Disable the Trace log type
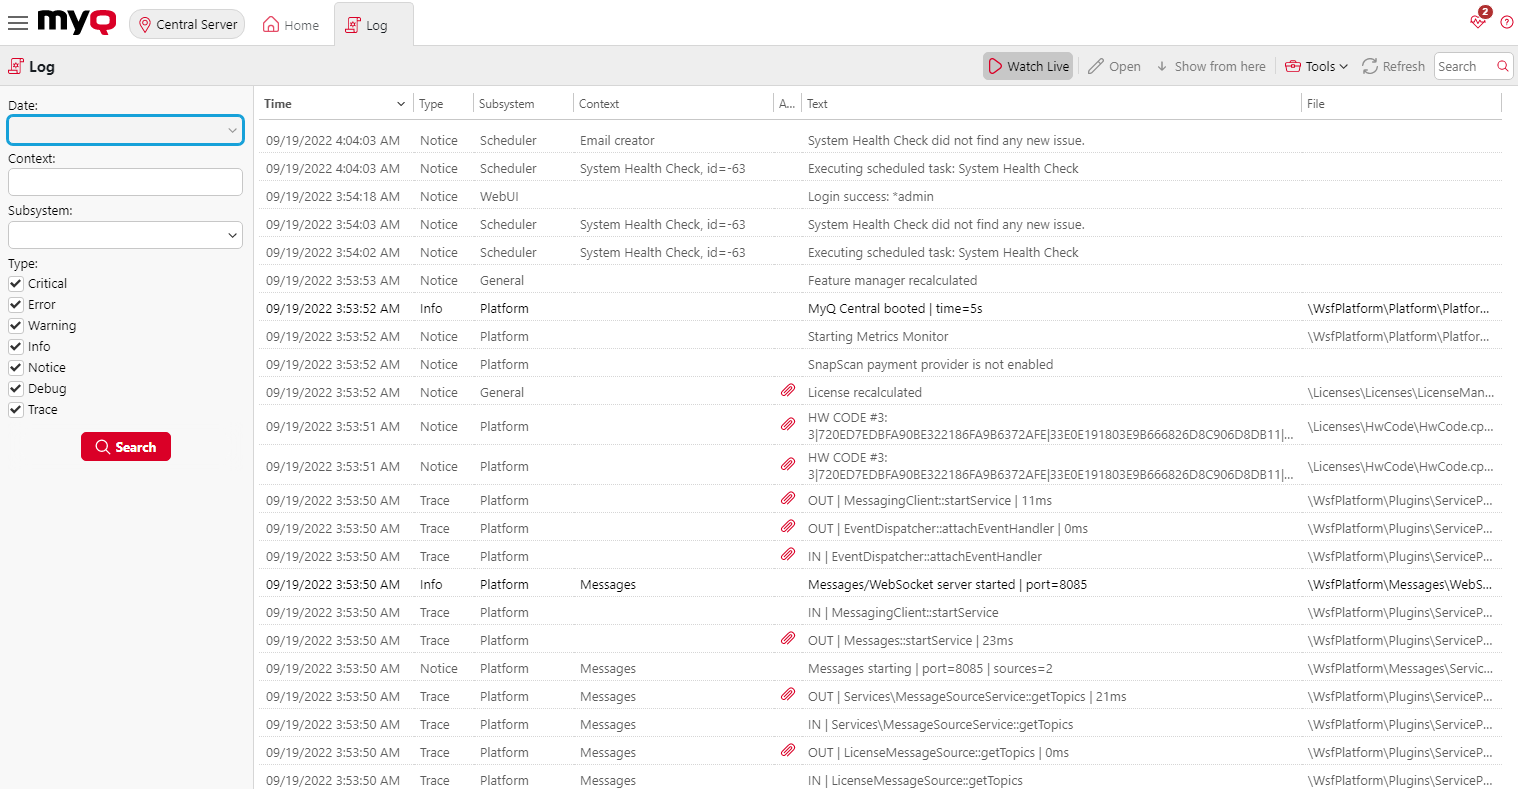The width and height of the screenshot is (1518, 789). click(x=15, y=409)
